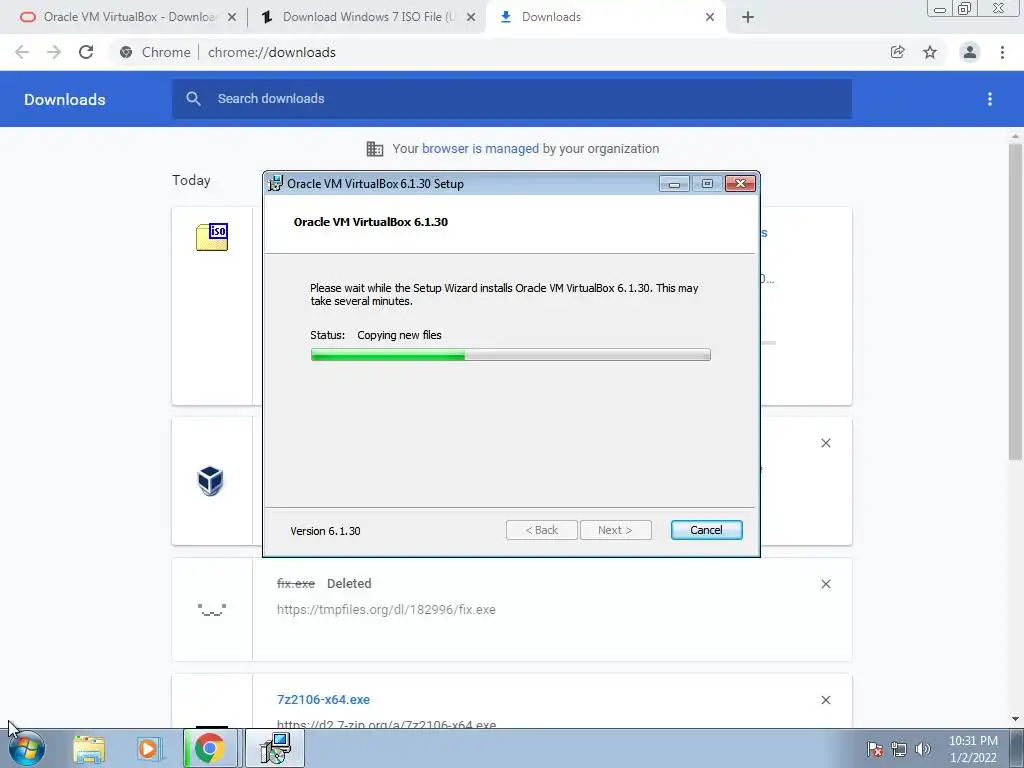Open Windows Media Player from taskbar
This screenshot has width=1024, height=768.
[x=149, y=749]
